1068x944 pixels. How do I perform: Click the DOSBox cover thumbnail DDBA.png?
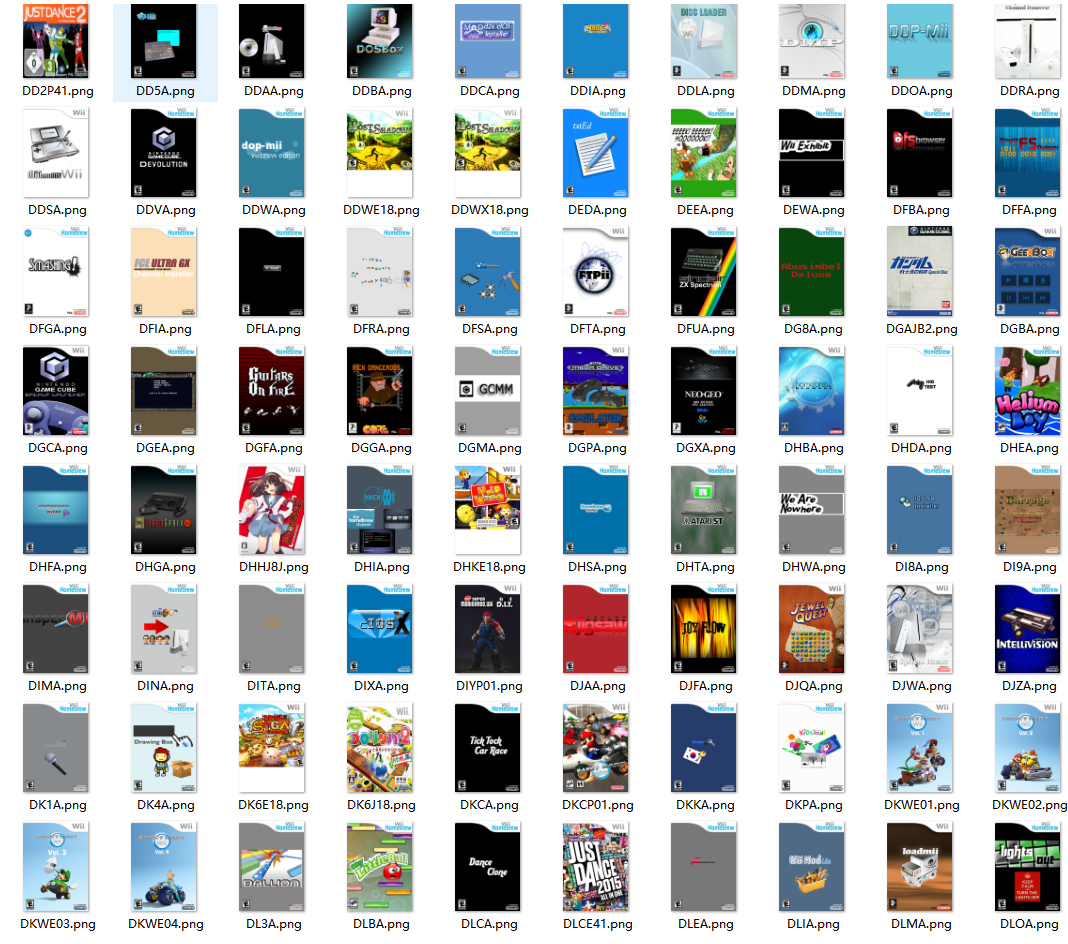(380, 42)
